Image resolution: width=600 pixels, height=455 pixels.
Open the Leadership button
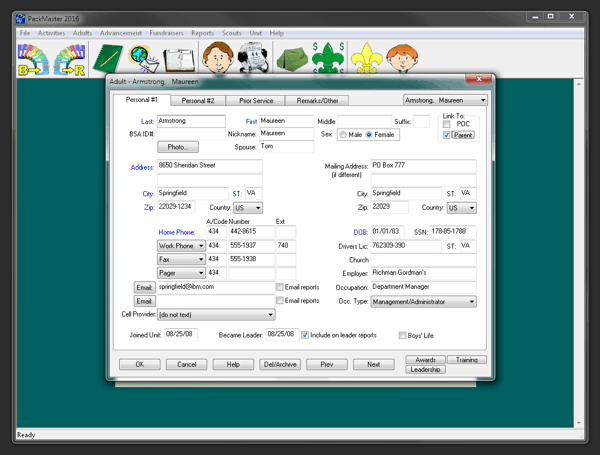coord(426,370)
